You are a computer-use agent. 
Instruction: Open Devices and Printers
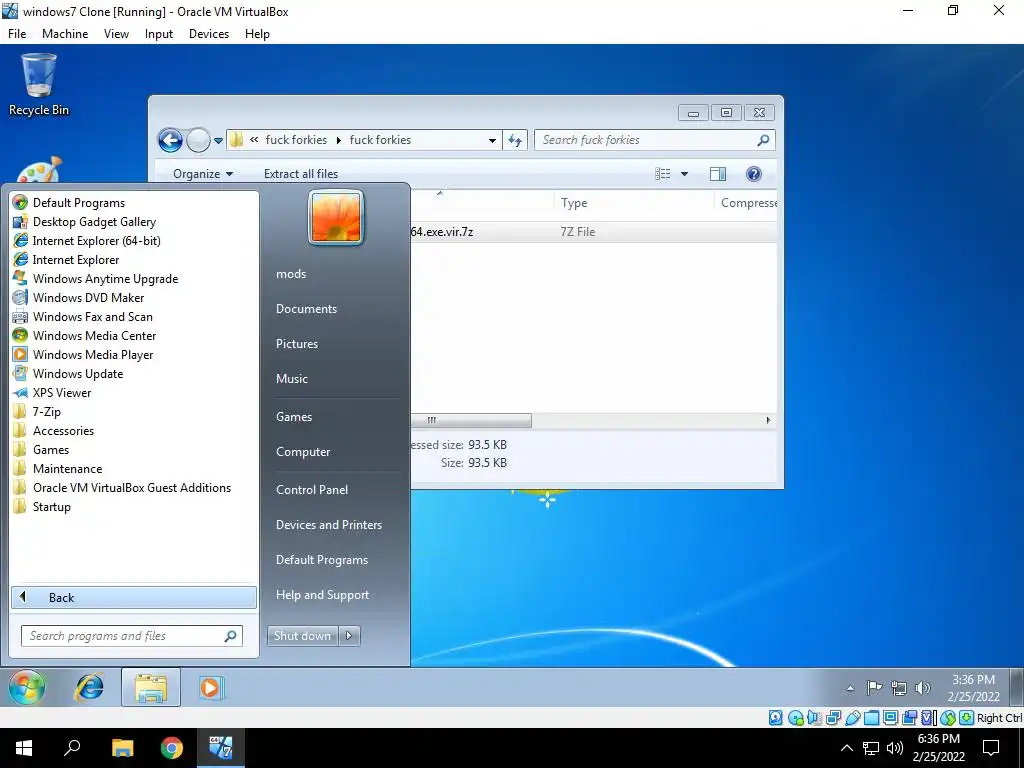click(328, 525)
